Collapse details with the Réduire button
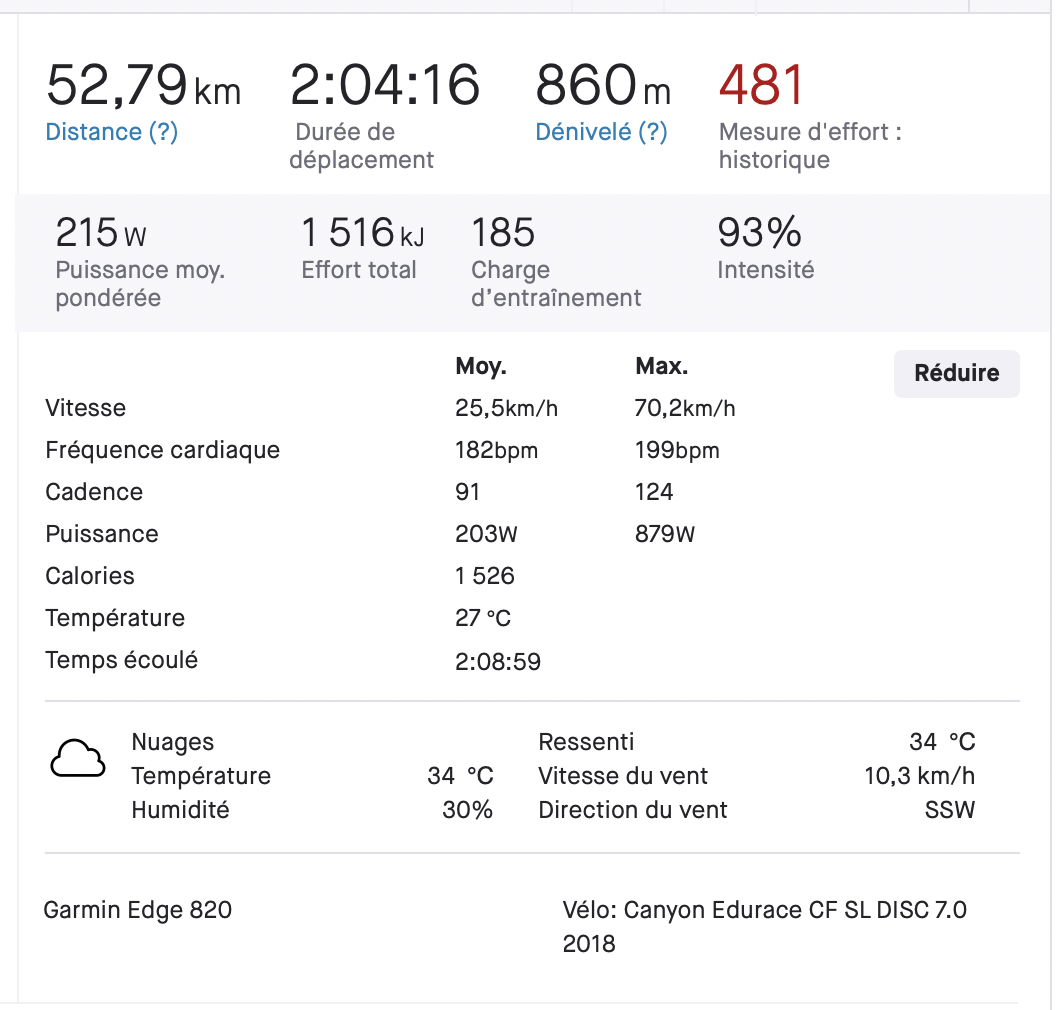Viewport: 1064px width, 1010px height. tap(956, 373)
